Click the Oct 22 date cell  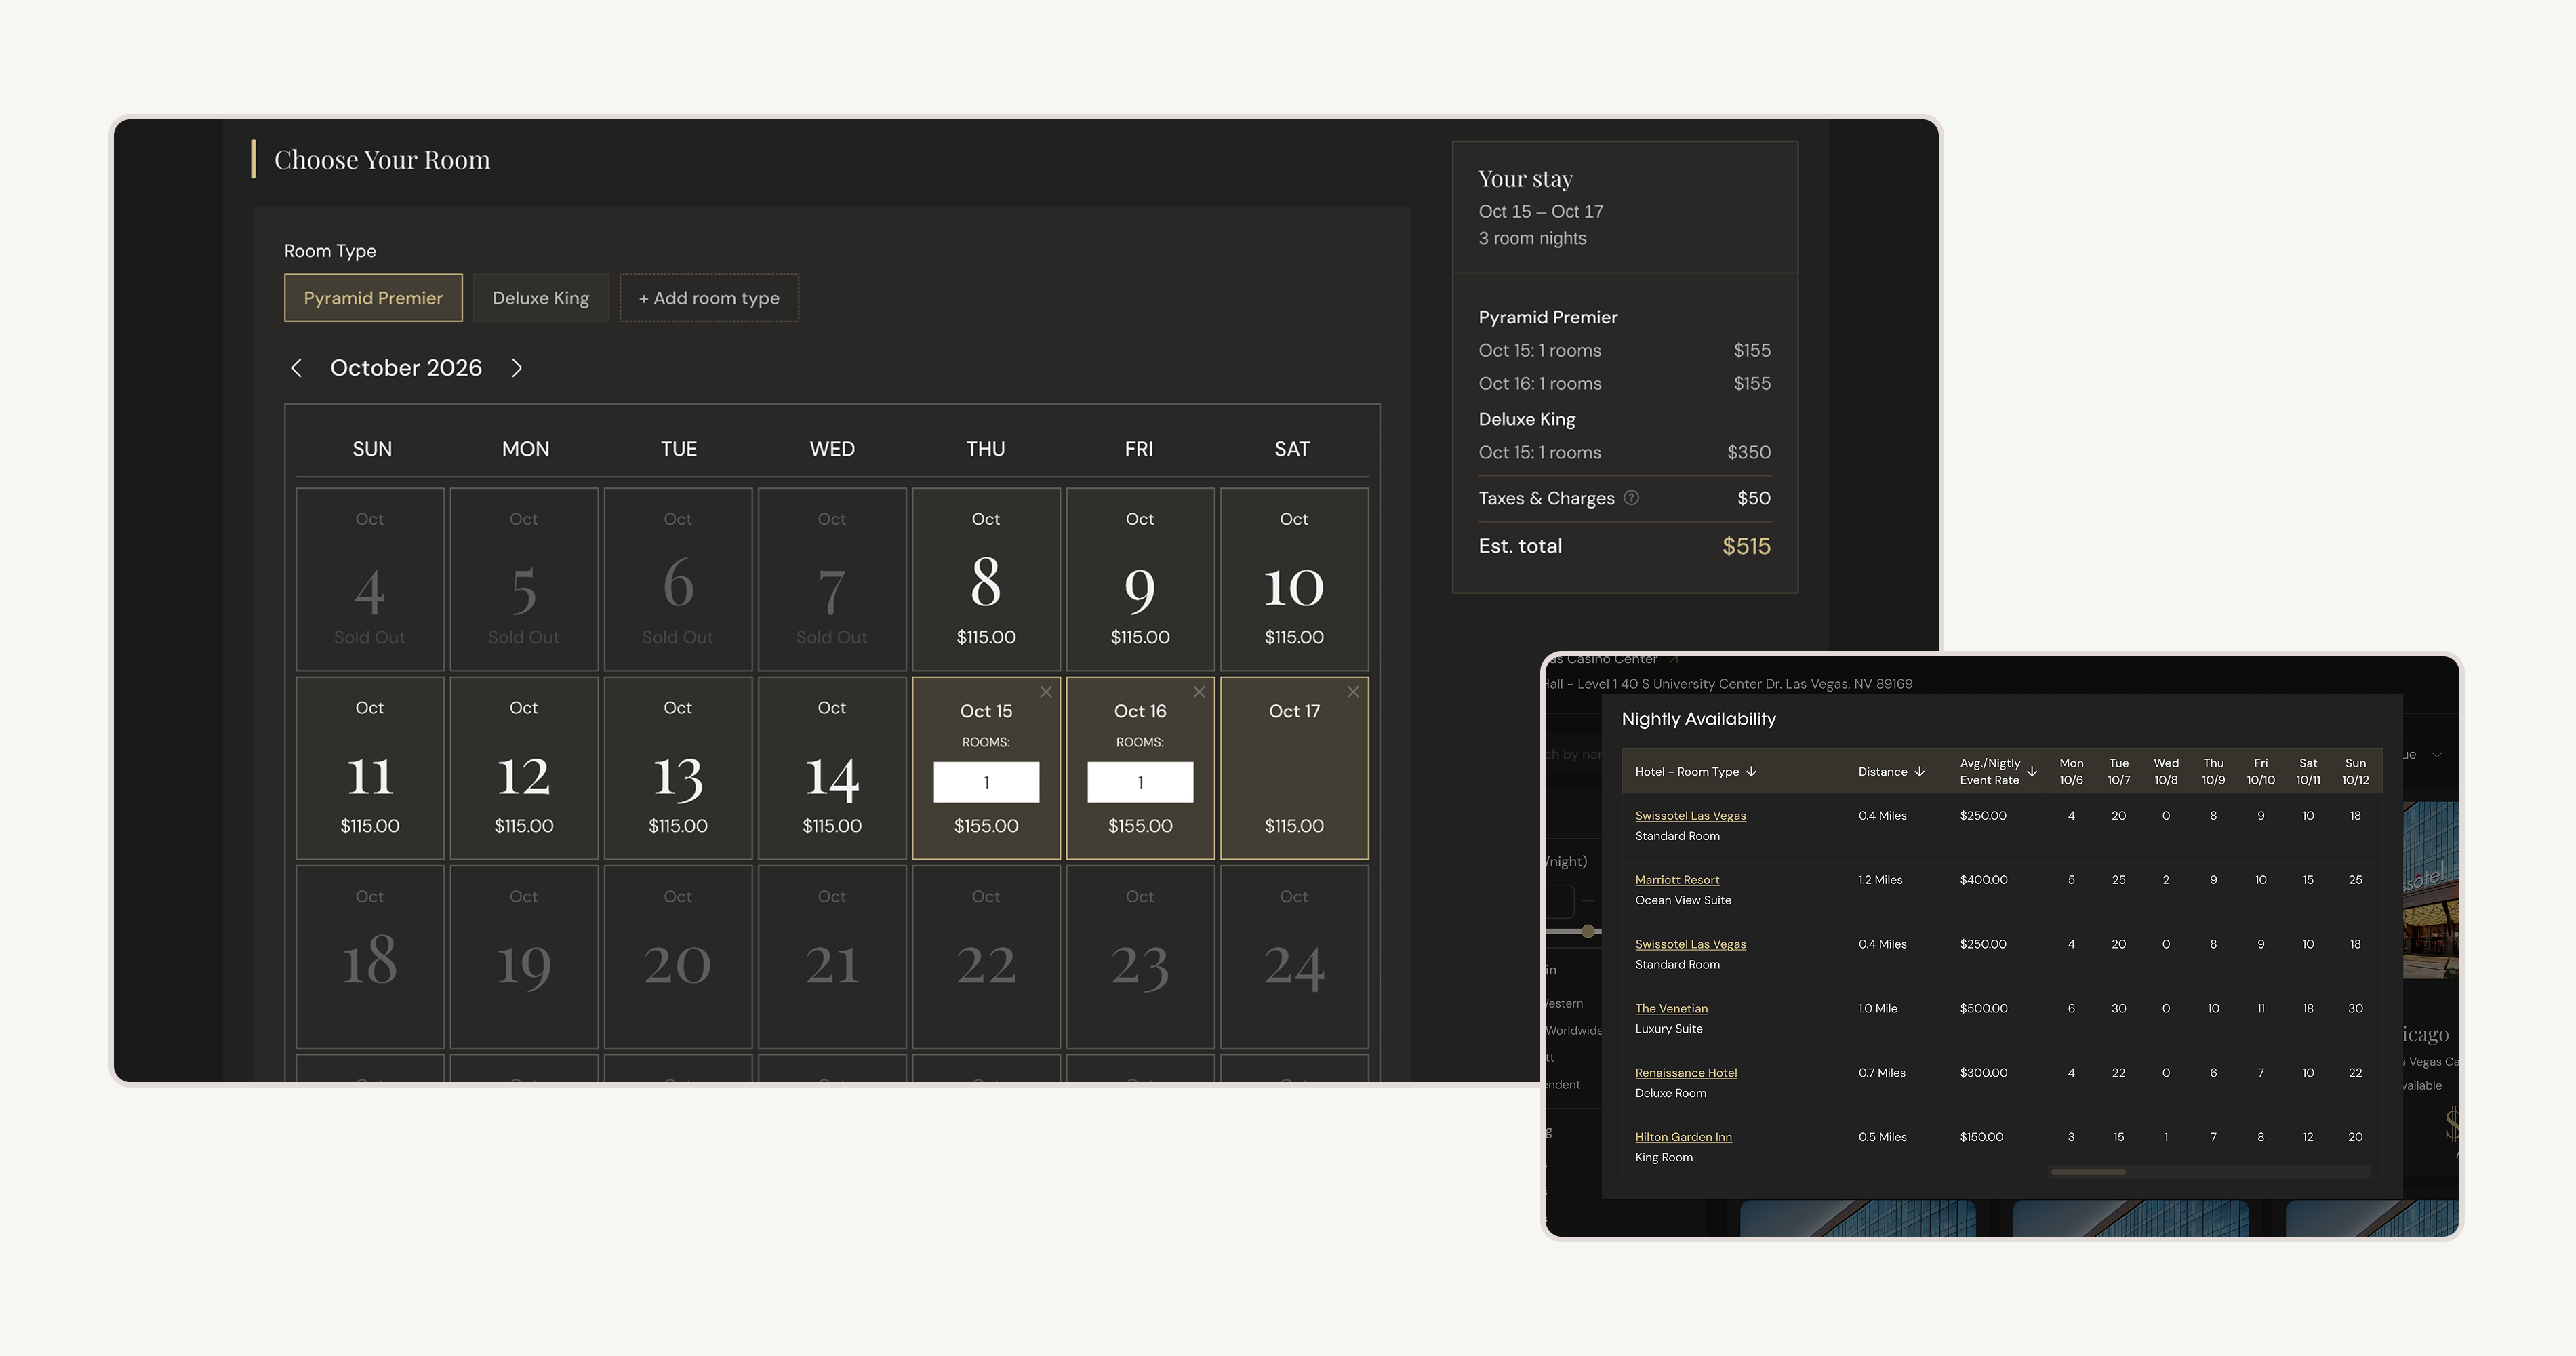(986, 957)
